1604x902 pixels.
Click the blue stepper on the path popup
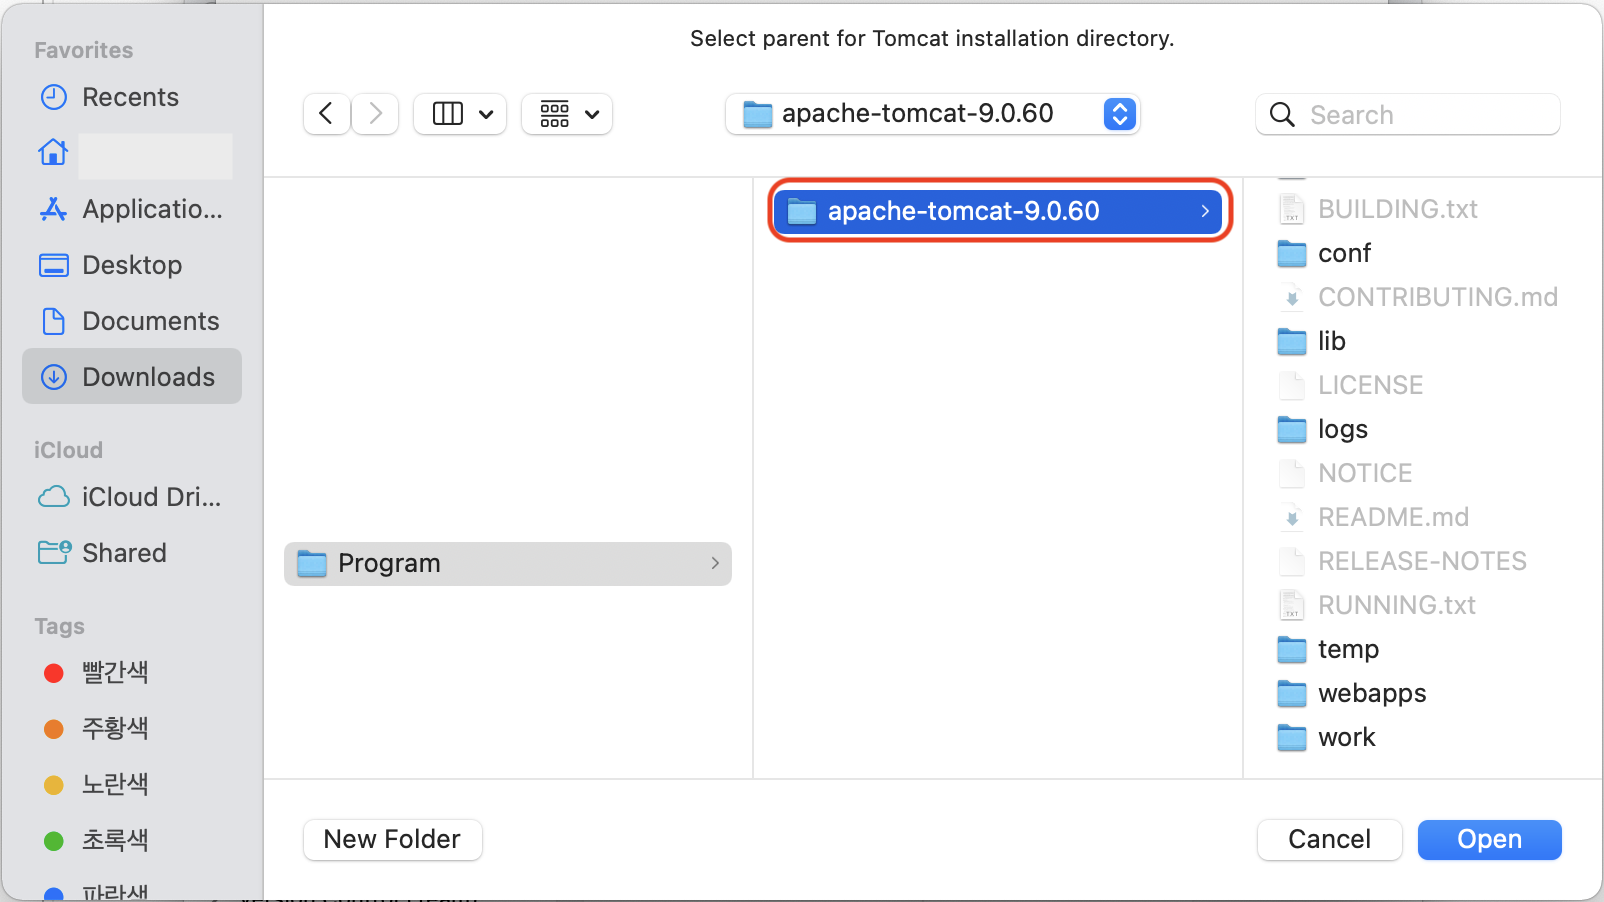1120,114
